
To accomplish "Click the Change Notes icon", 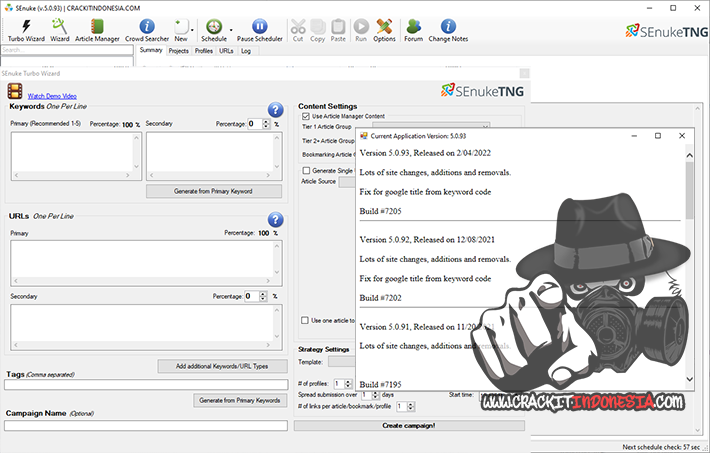I will (448, 30).
